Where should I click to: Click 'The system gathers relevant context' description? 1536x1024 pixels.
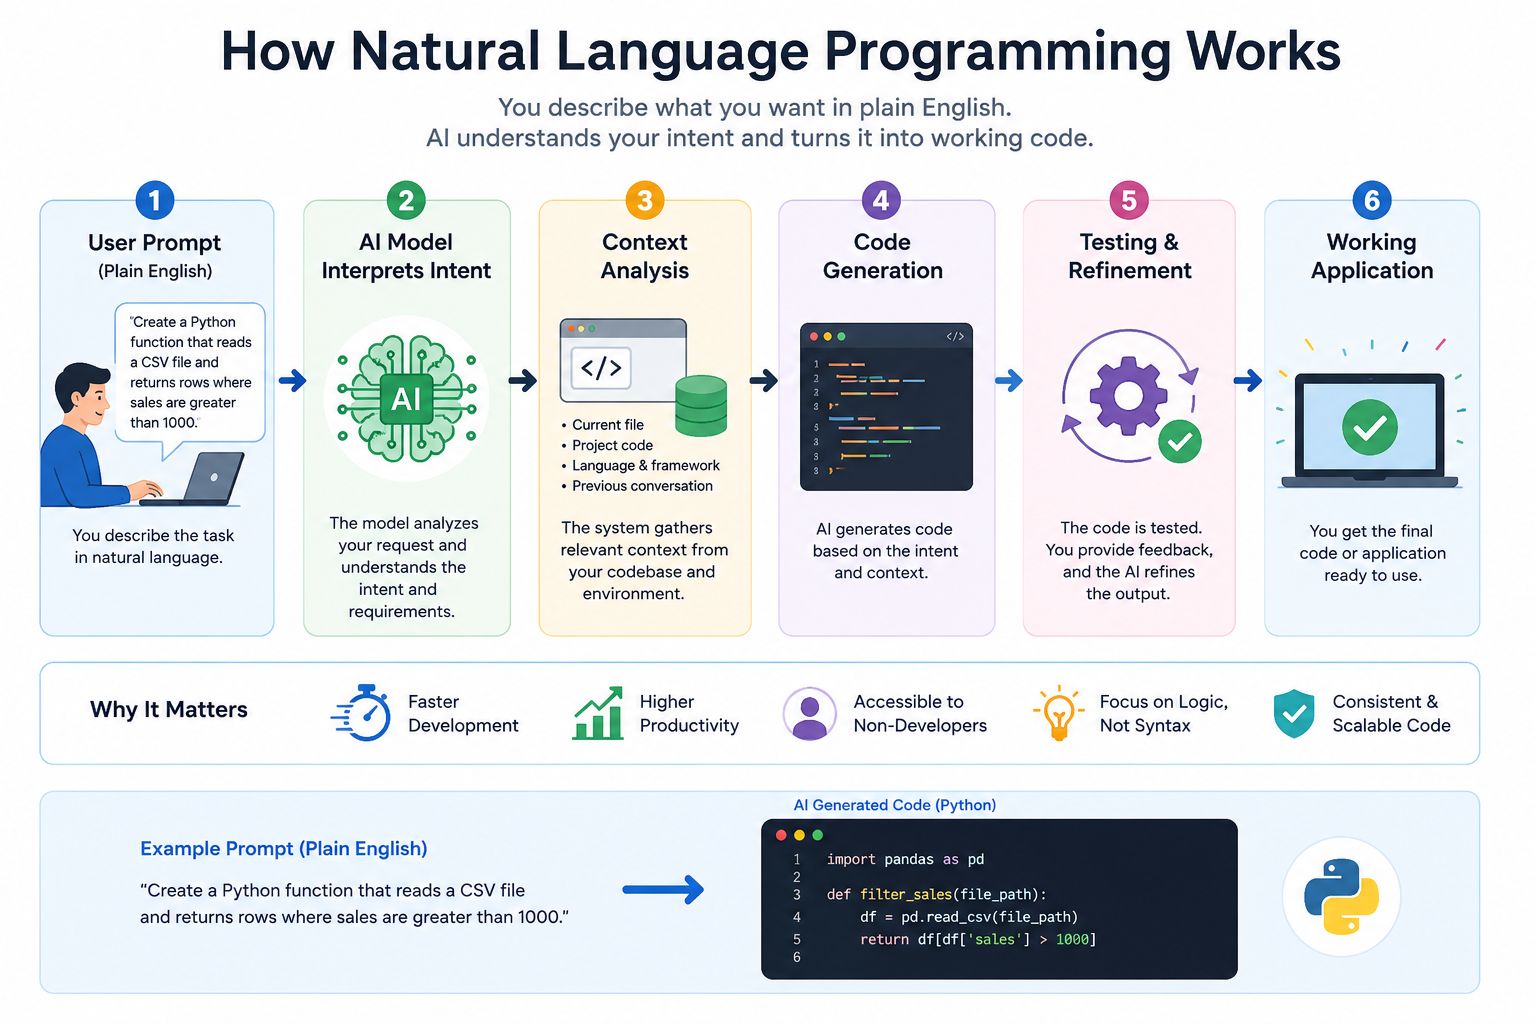(644, 560)
